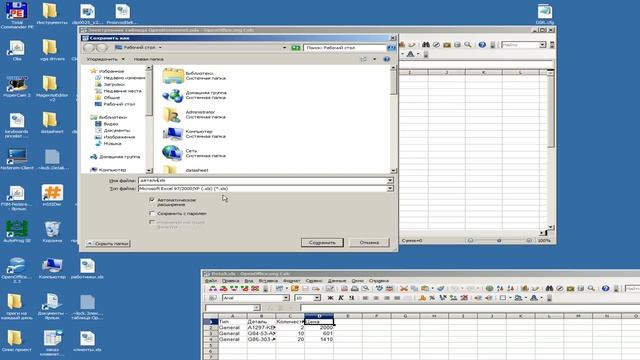Click binoculars icon in background Calc window
This screenshot has width=640, height=360.
pos(426,44)
